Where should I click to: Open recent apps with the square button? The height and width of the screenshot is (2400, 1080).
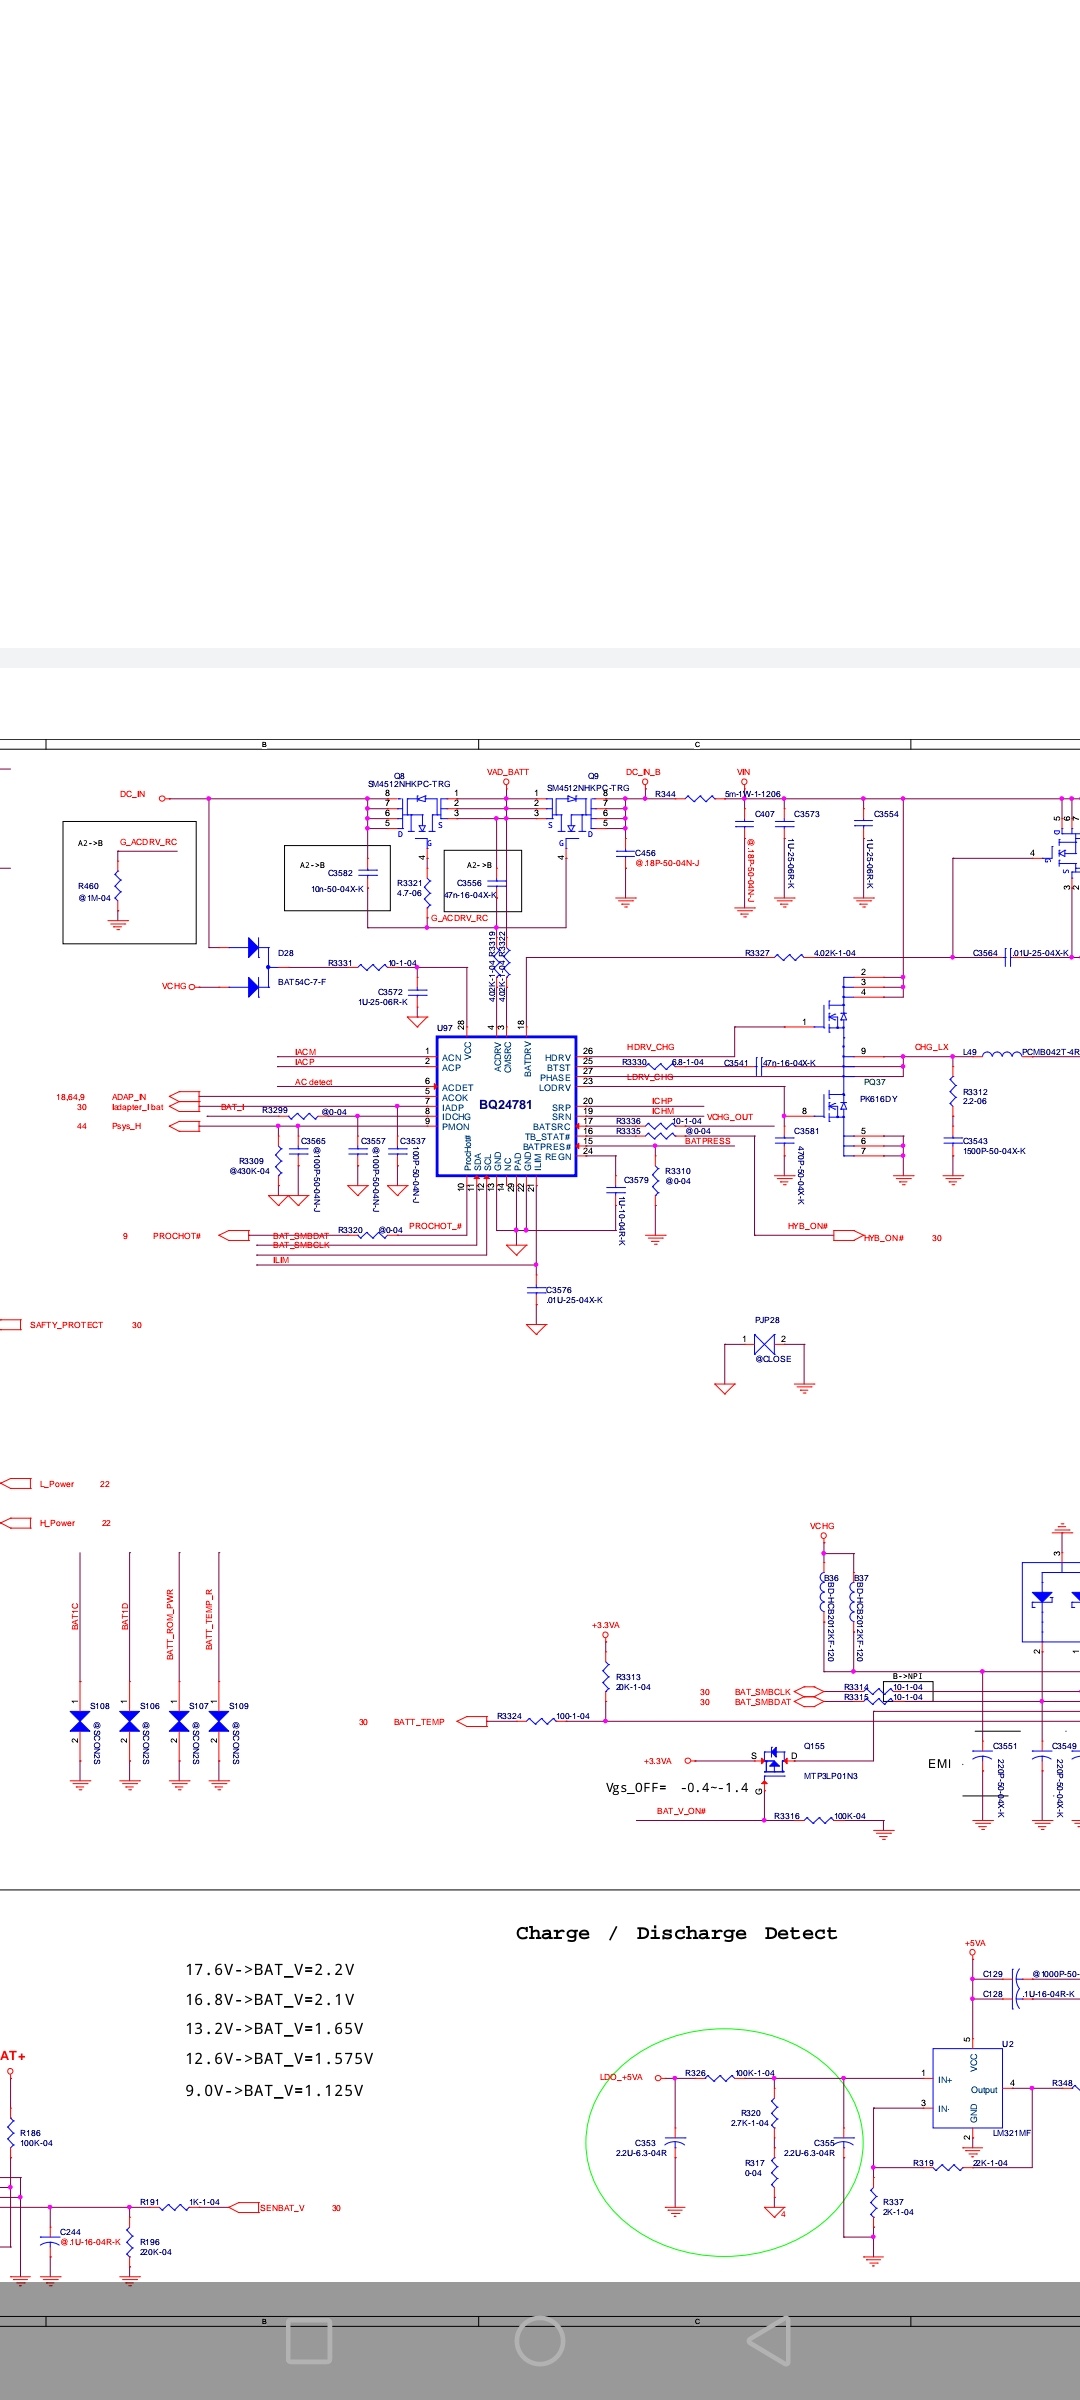[309, 2340]
